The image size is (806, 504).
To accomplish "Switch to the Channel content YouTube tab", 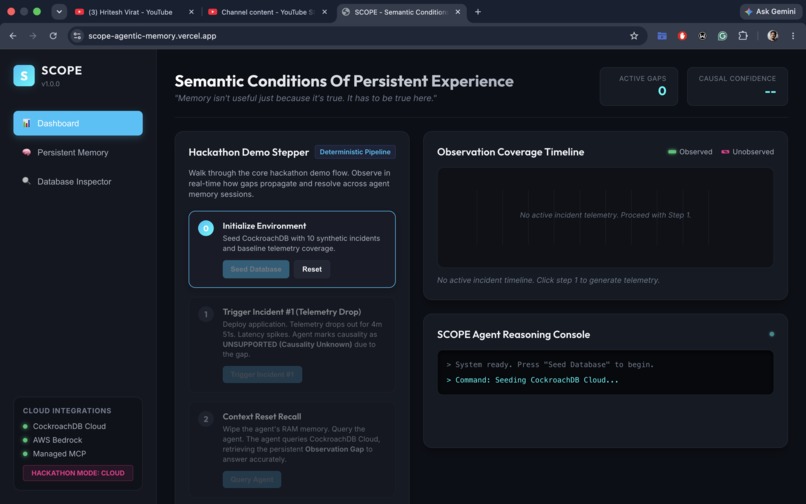I will pos(267,12).
